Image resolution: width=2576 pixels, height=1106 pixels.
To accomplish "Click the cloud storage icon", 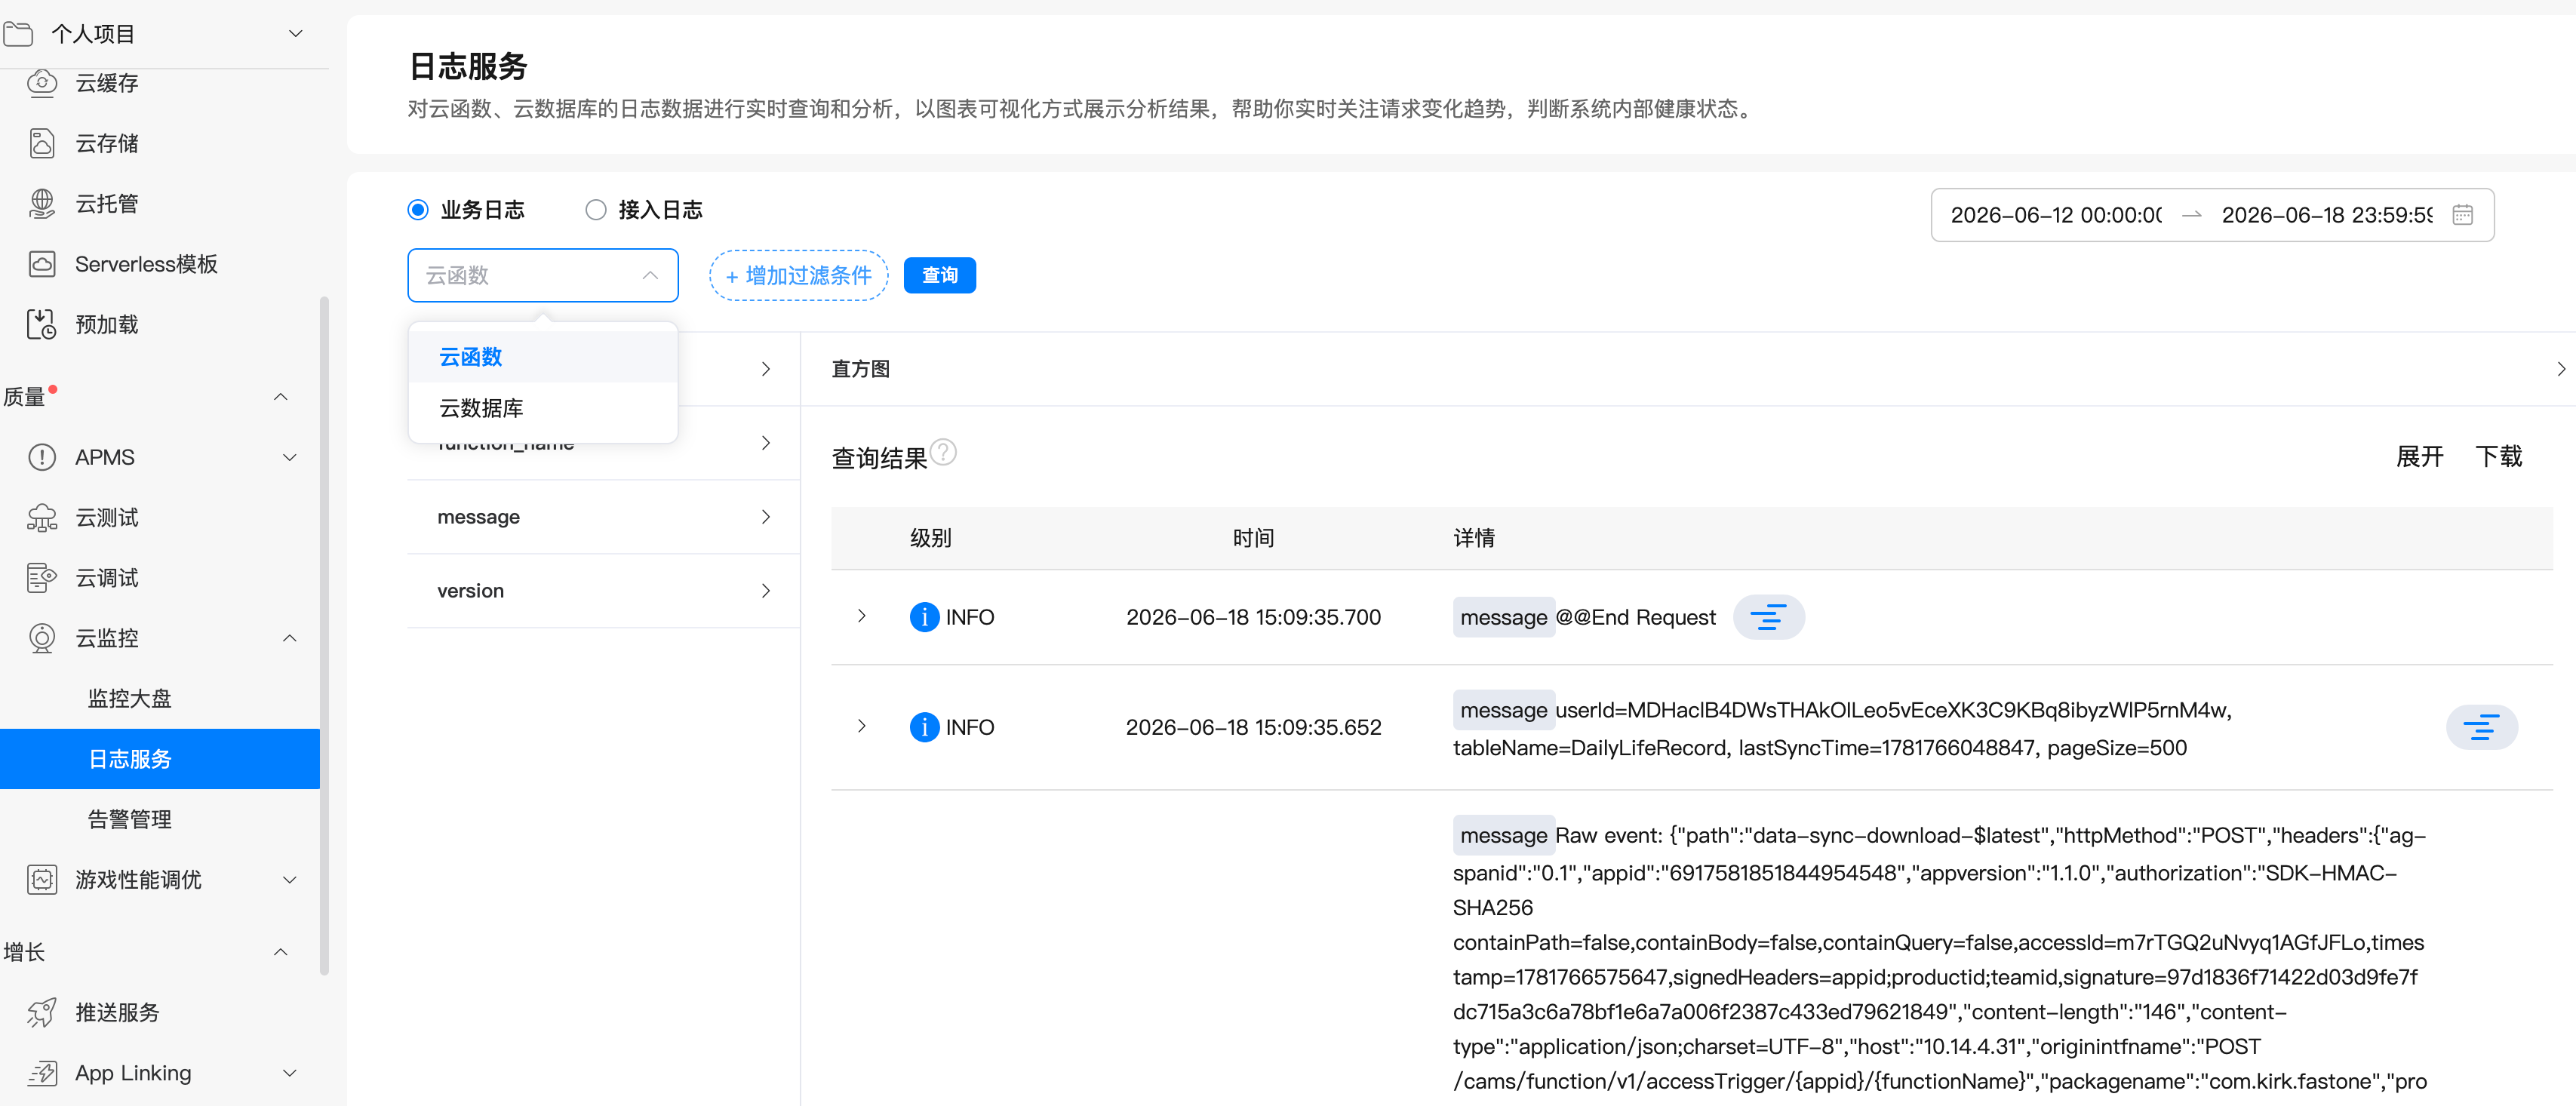I will [x=41, y=143].
